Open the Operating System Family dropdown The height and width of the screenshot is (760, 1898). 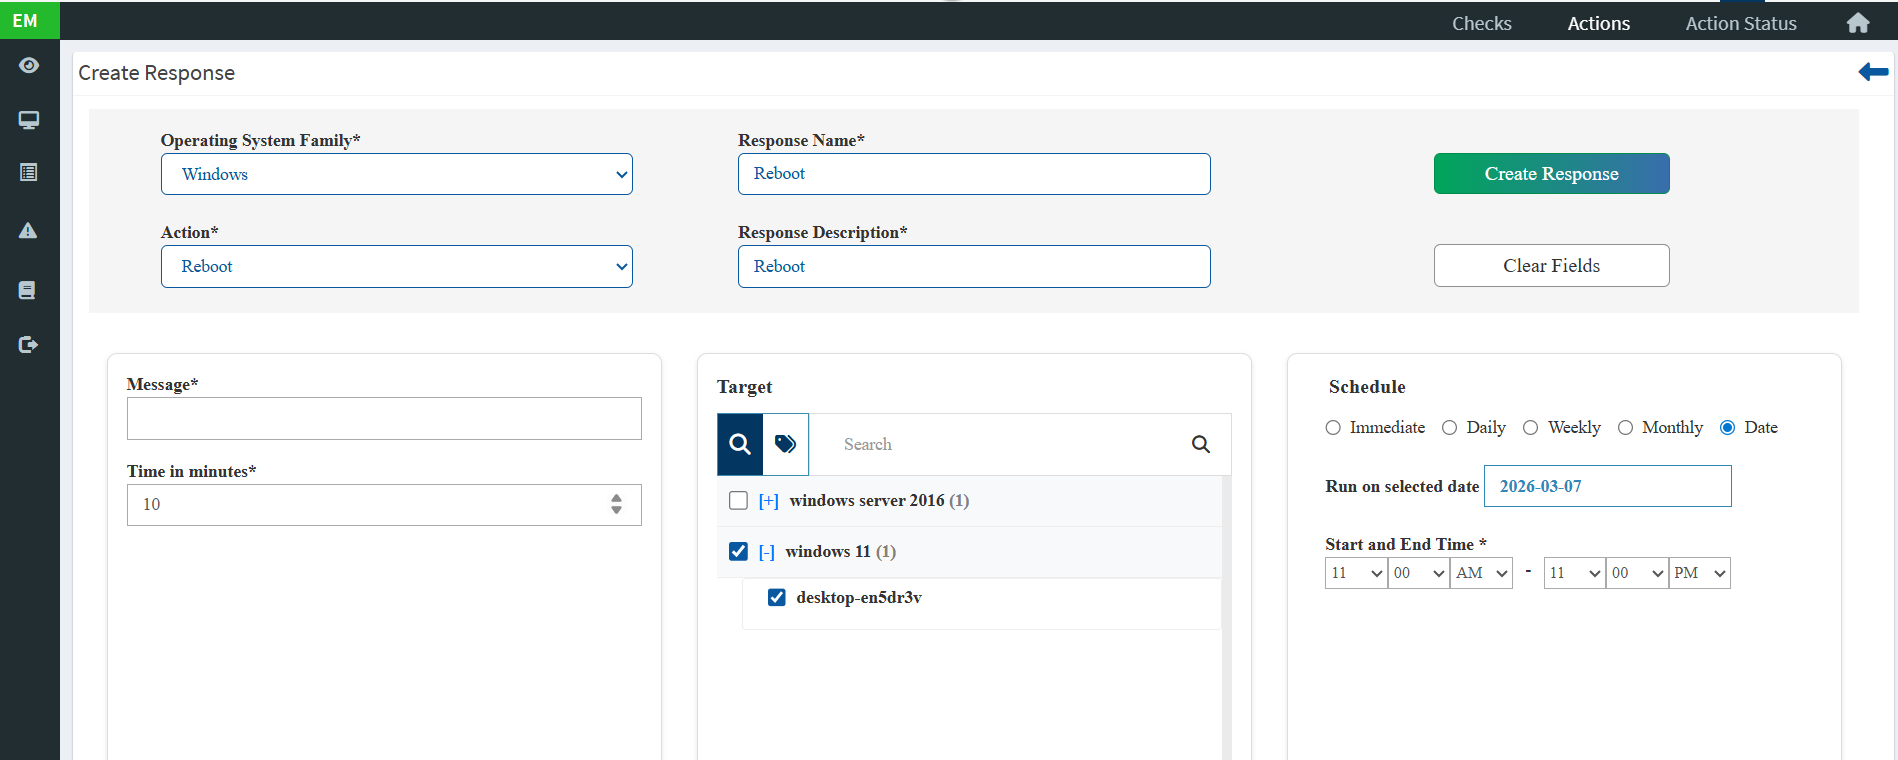tap(396, 174)
